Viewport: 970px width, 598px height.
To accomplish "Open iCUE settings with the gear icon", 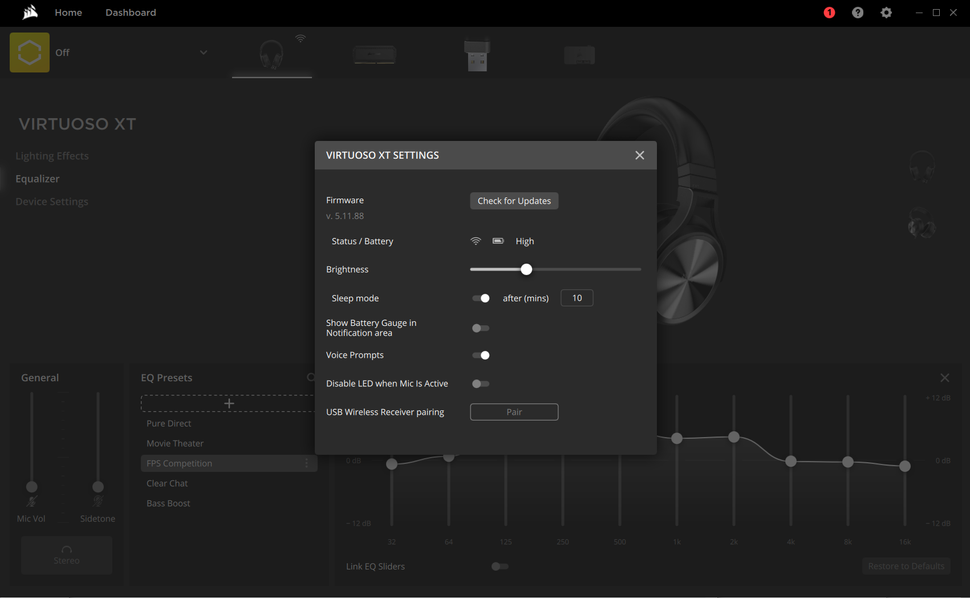I will coord(886,12).
